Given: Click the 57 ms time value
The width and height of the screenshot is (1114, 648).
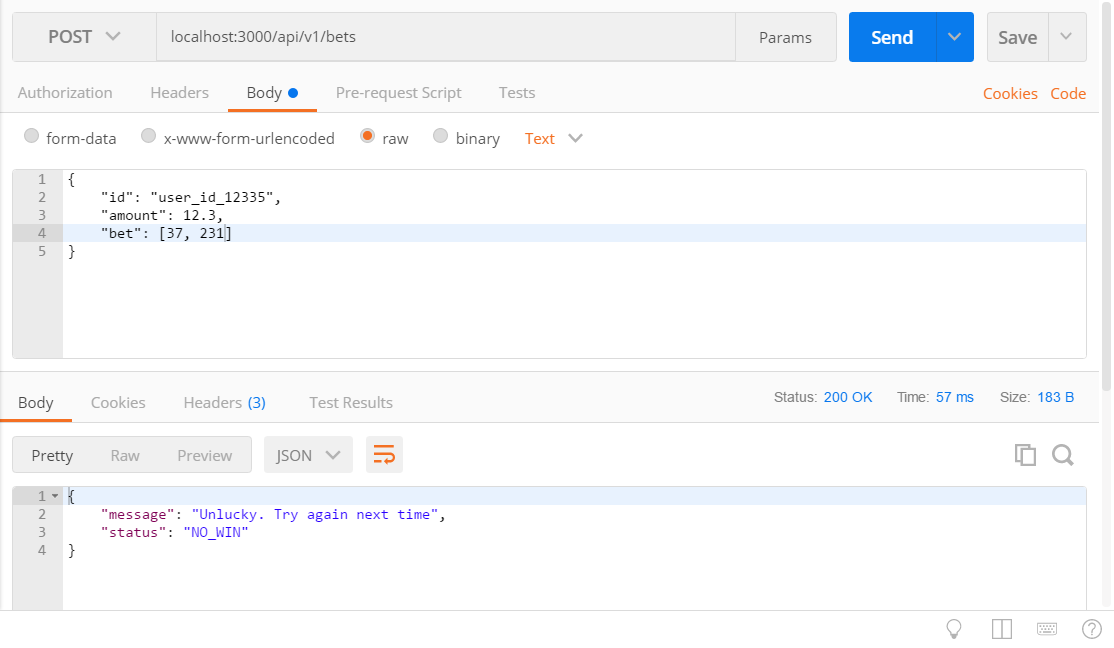Looking at the screenshot, I should (x=954, y=397).
